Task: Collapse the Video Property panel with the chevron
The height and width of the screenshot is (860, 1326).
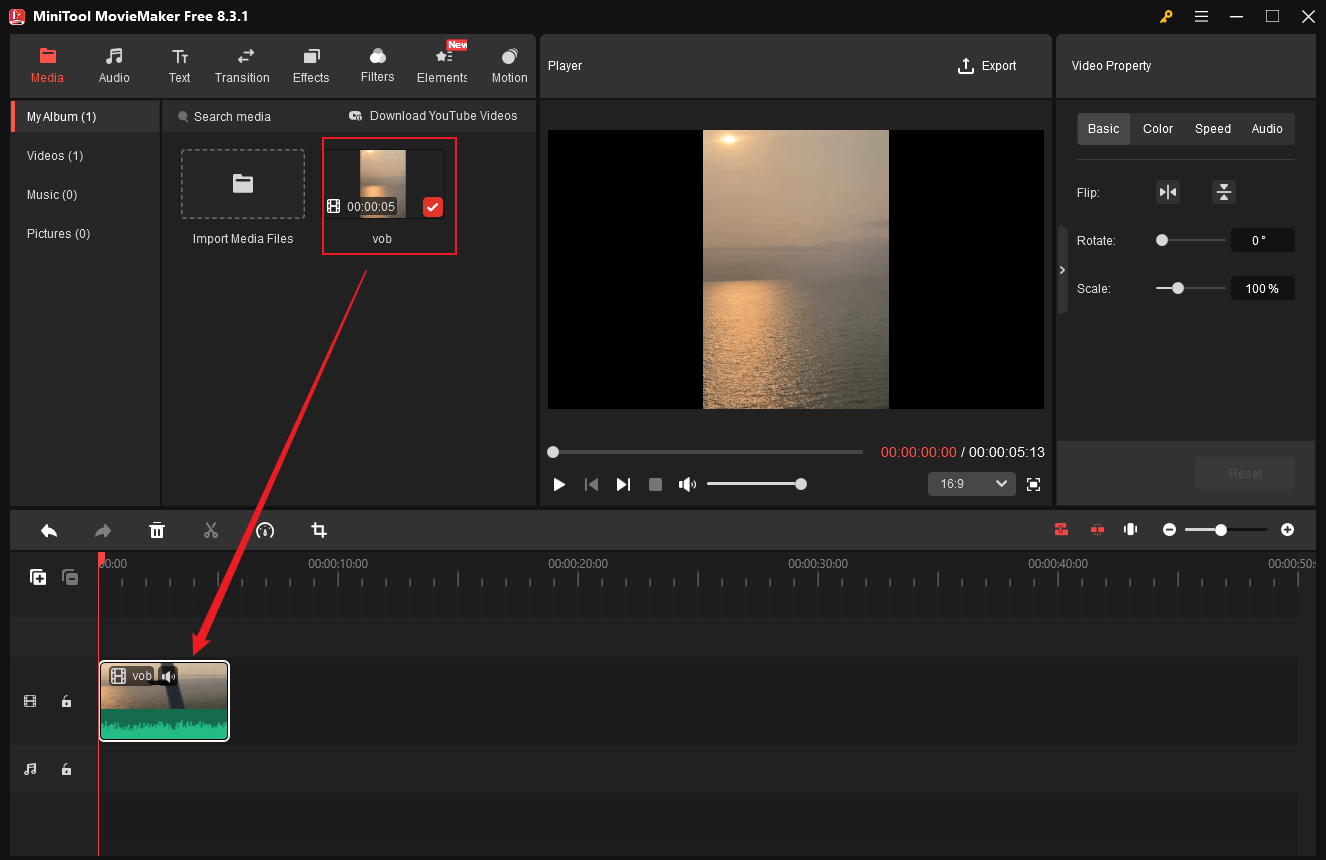Action: coord(1062,269)
